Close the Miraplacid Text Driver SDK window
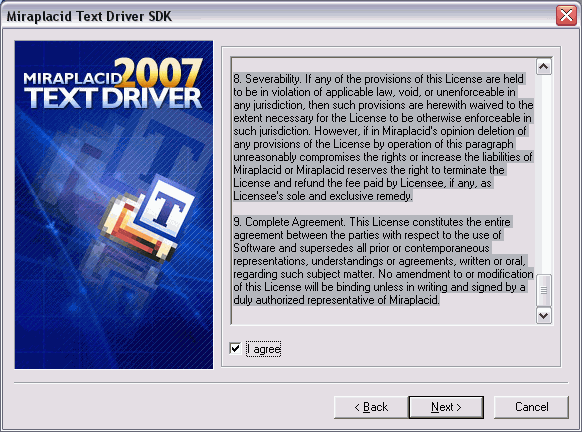The height and width of the screenshot is (432, 582). [x=566, y=16]
